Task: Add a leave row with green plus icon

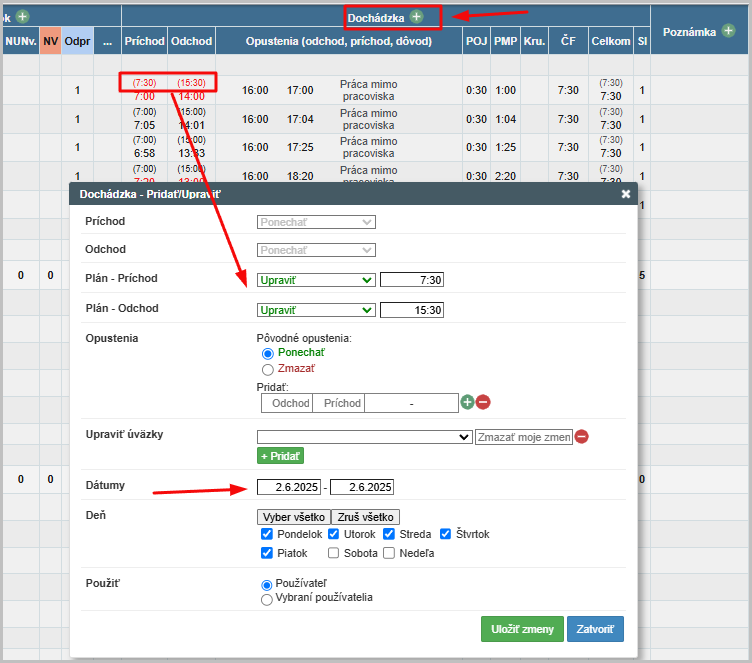Action: click(467, 402)
